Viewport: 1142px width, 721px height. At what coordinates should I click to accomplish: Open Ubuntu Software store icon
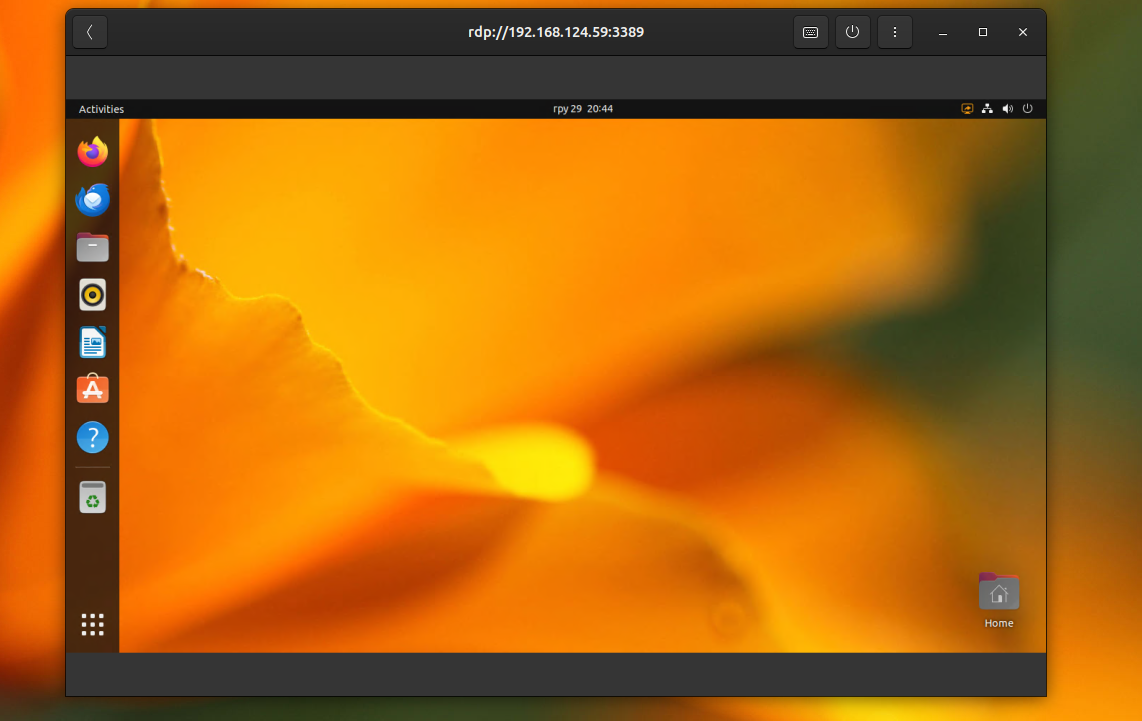(x=92, y=390)
